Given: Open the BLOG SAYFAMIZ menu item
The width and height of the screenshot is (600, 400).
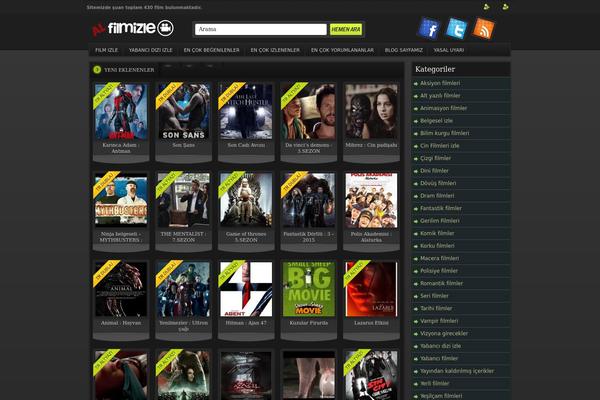Looking at the screenshot, I should click(404, 50).
